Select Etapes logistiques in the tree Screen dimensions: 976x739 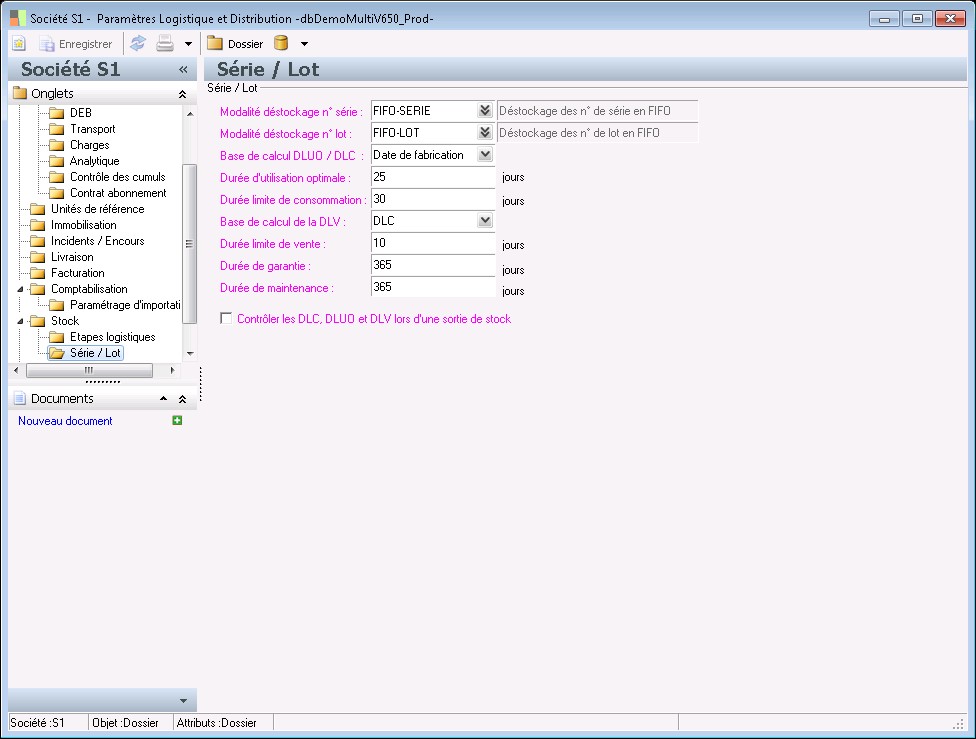tap(112, 337)
